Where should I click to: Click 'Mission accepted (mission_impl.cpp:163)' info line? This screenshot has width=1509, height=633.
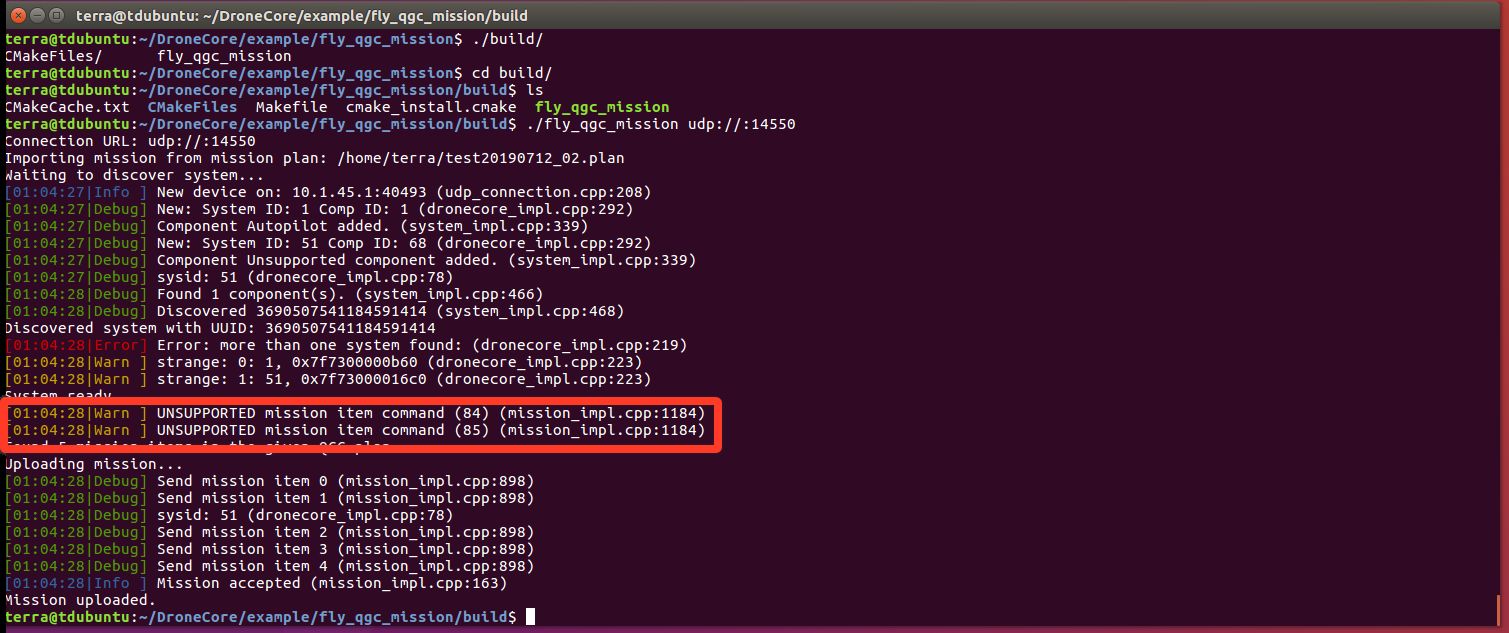(256, 583)
